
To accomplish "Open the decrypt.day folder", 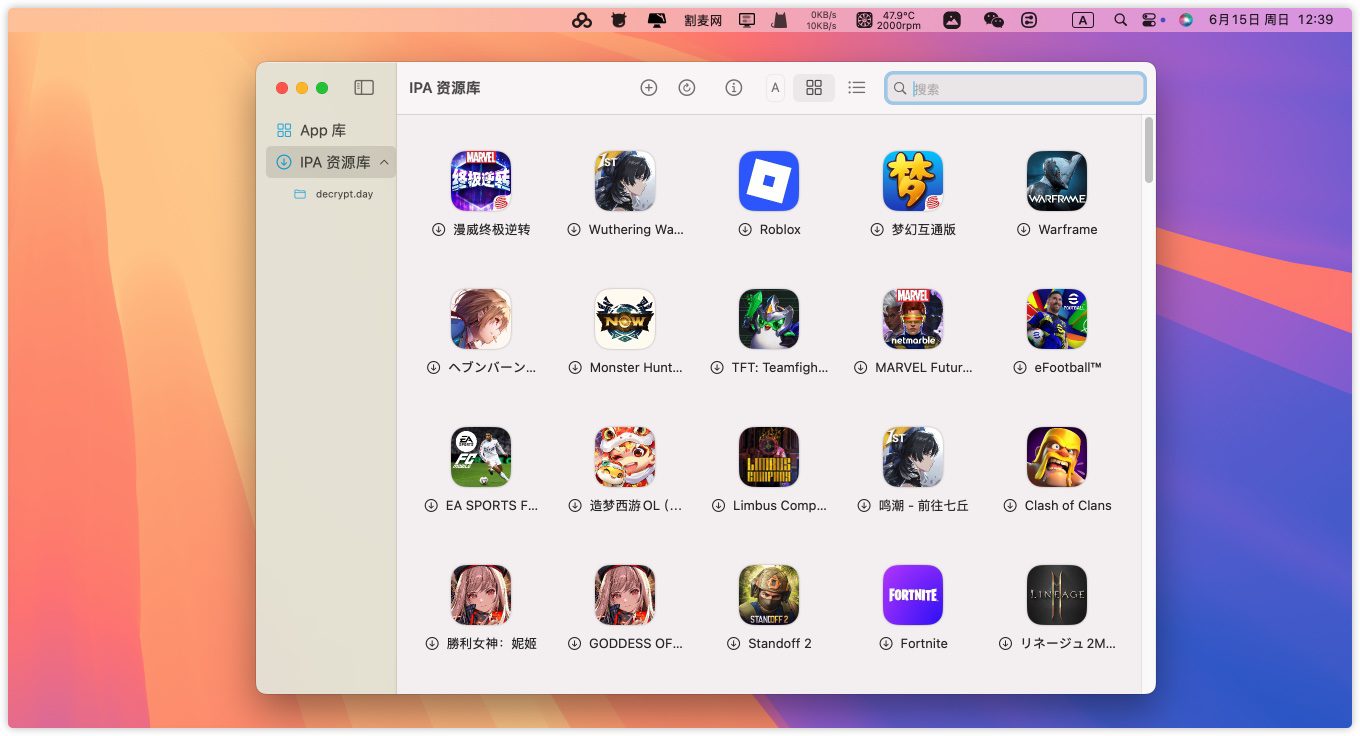I will point(333,194).
